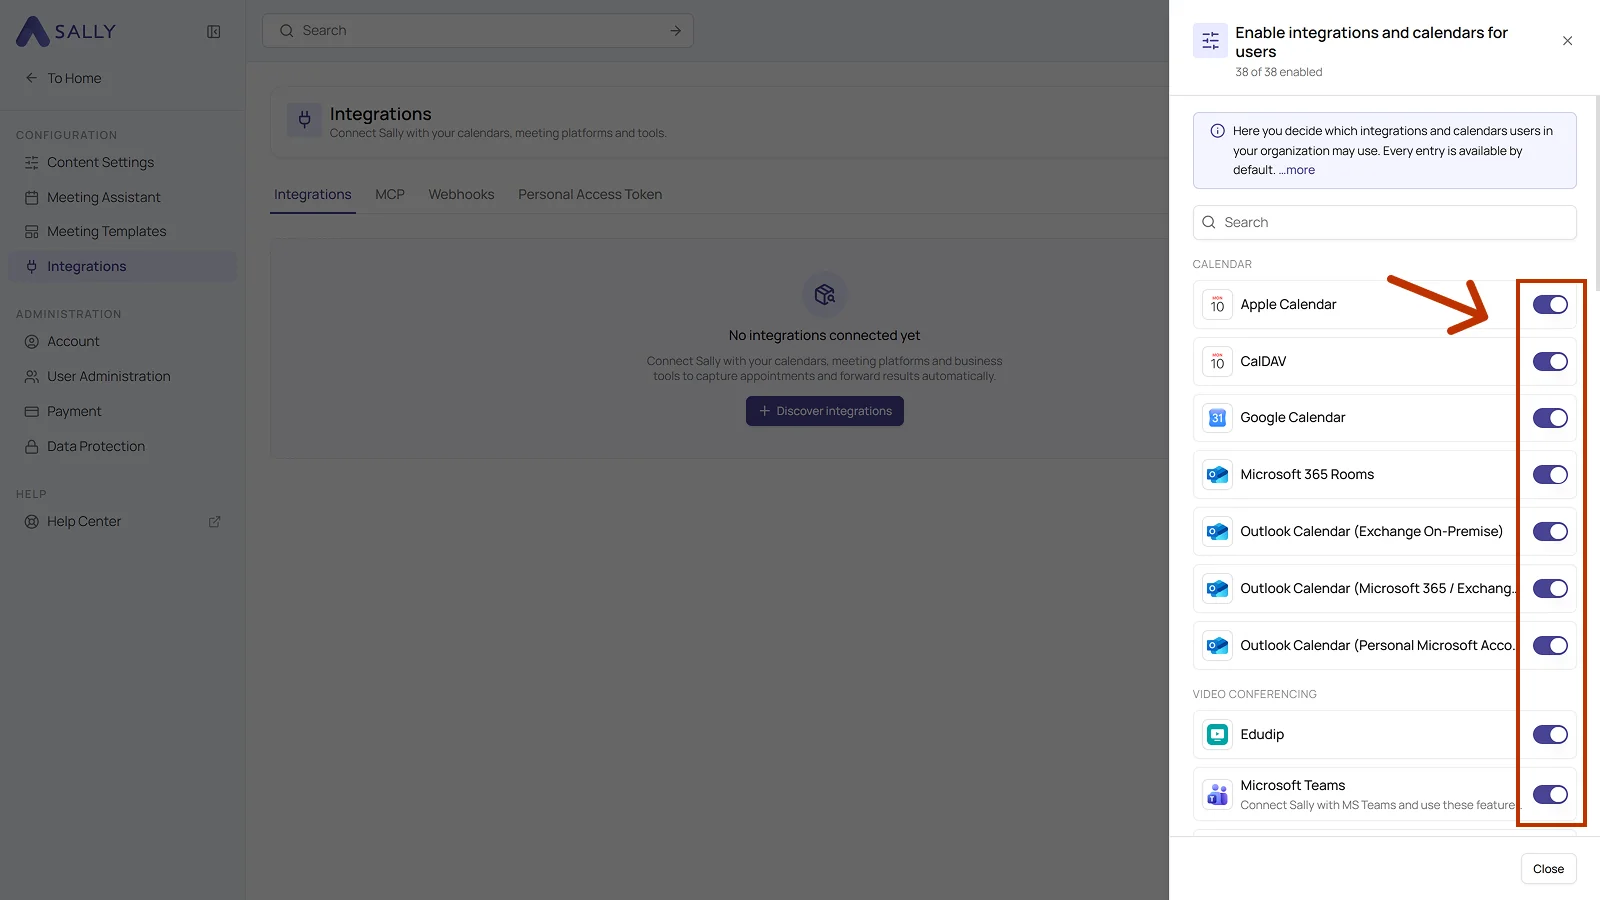This screenshot has height=900, width=1600.
Task: Click the Content Settings sliders icon
Action: [x=32, y=162]
